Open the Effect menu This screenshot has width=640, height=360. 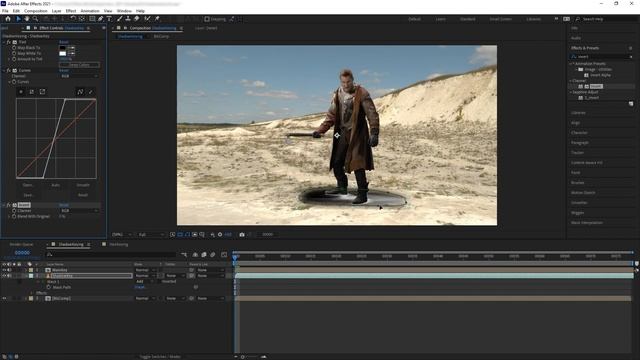71,11
